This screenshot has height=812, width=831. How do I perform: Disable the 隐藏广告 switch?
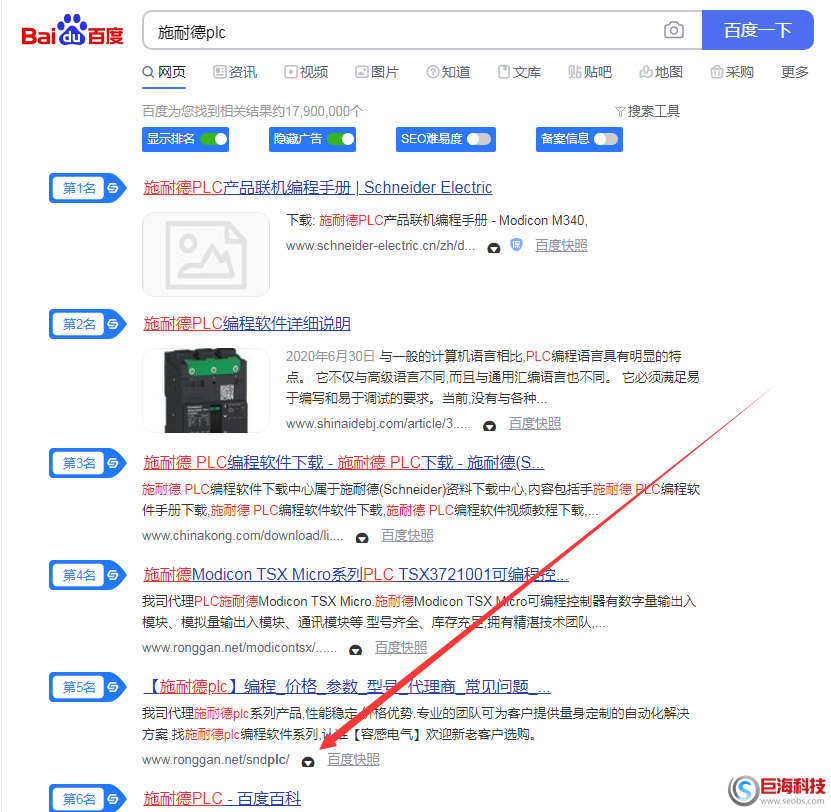click(x=340, y=139)
